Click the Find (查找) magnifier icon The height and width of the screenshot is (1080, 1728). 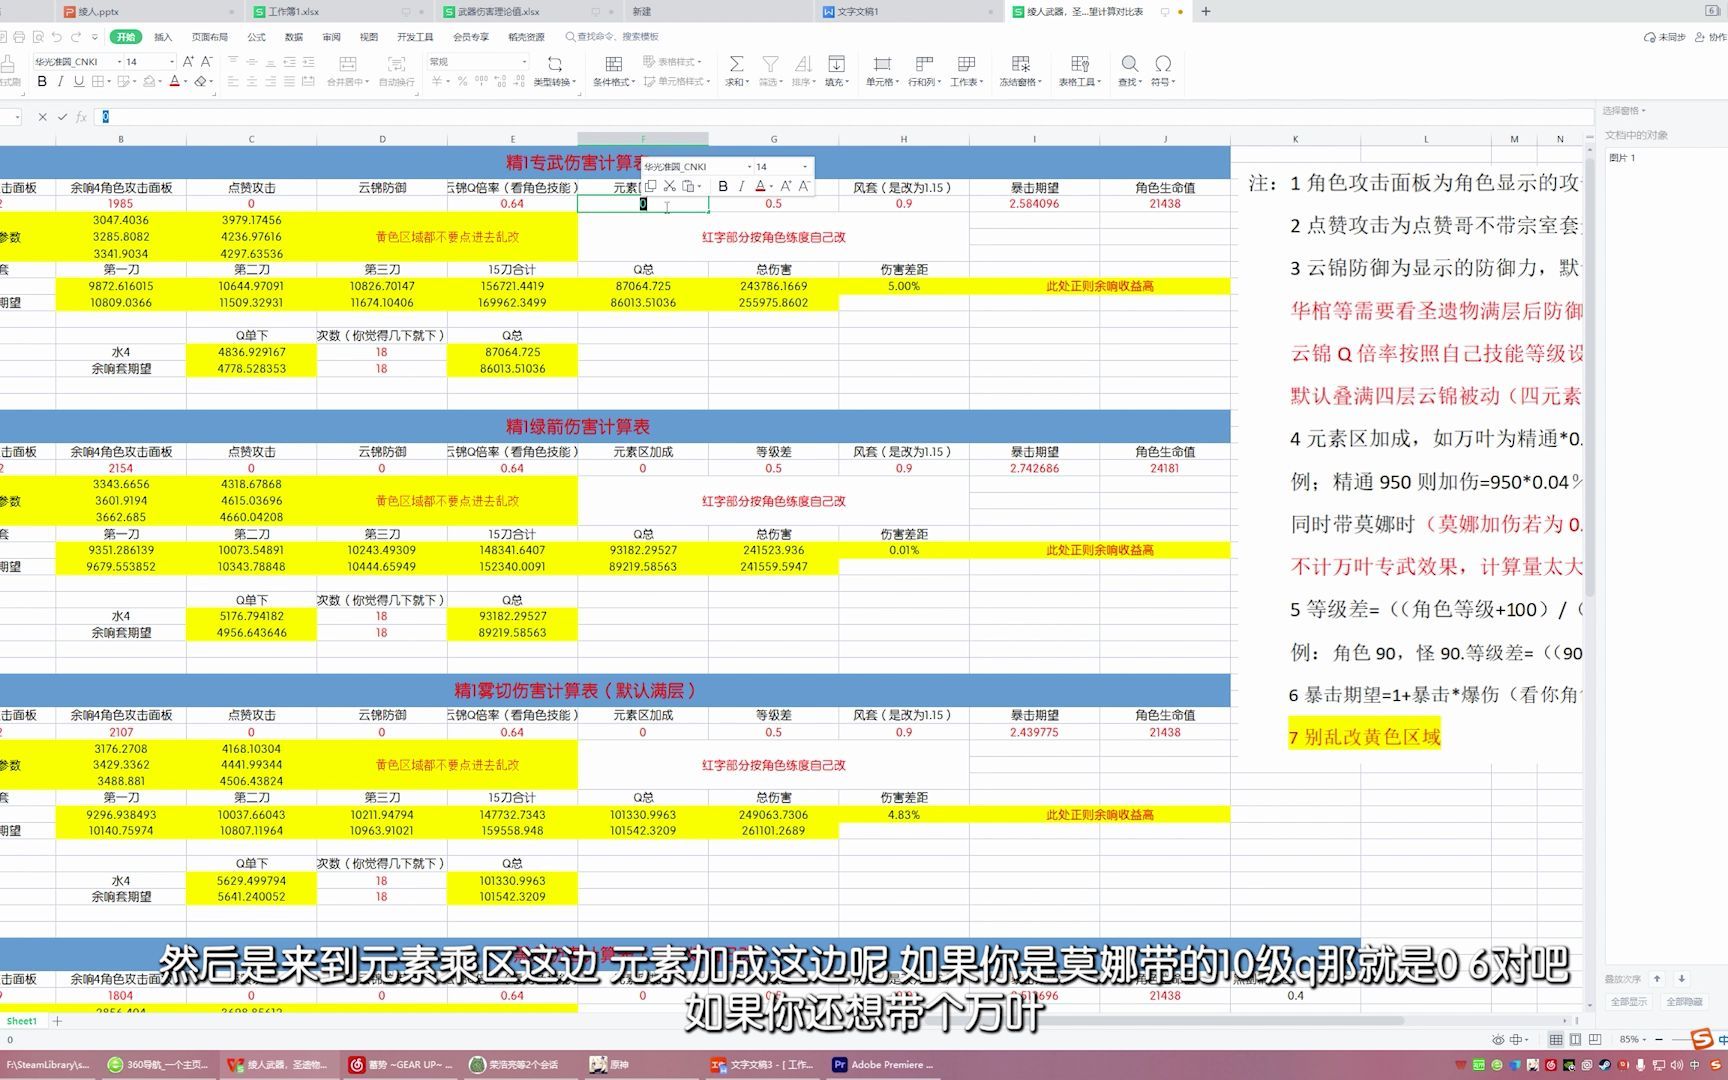pos(1129,63)
